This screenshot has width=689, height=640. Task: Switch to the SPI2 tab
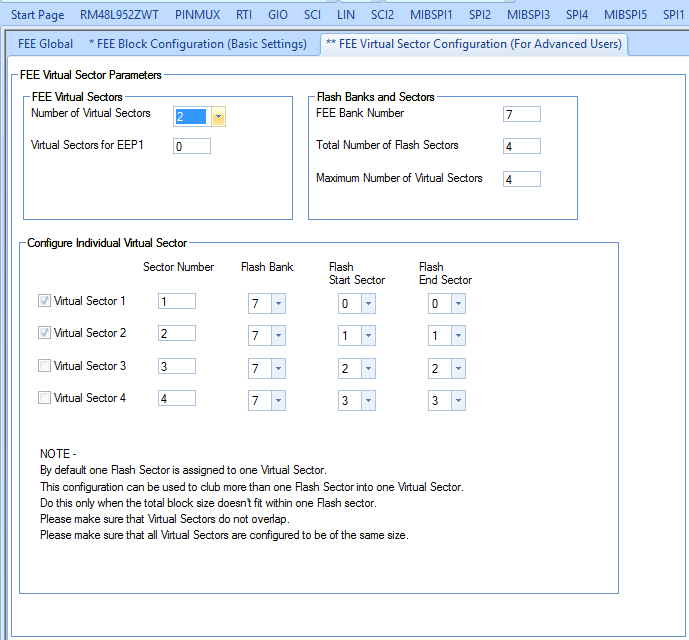pos(480,15)
